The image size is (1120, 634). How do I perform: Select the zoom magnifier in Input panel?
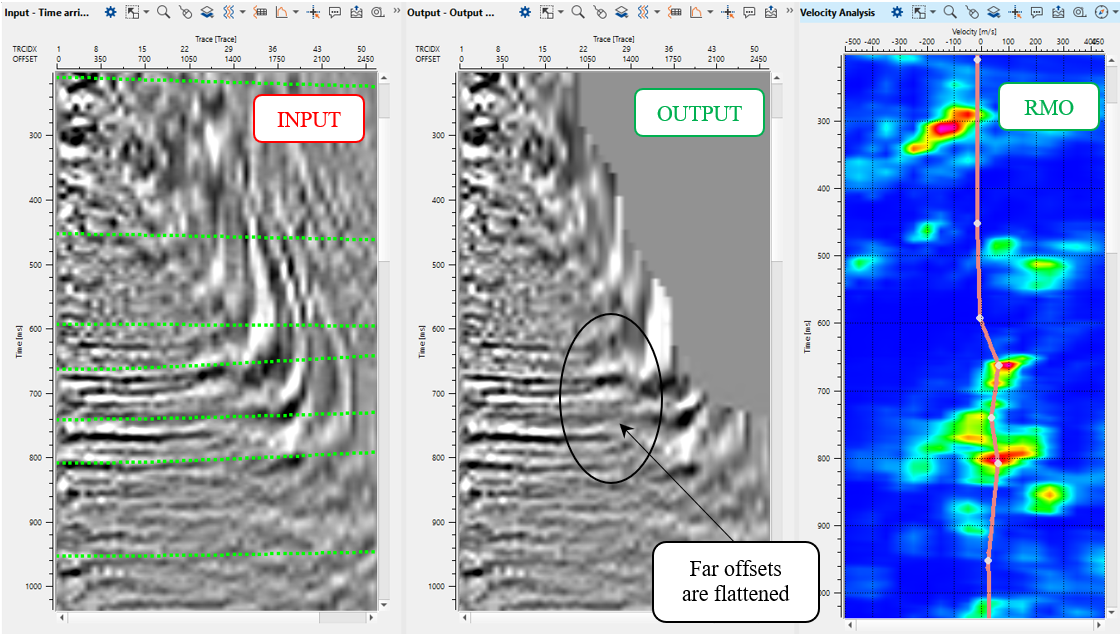point(162,13)
